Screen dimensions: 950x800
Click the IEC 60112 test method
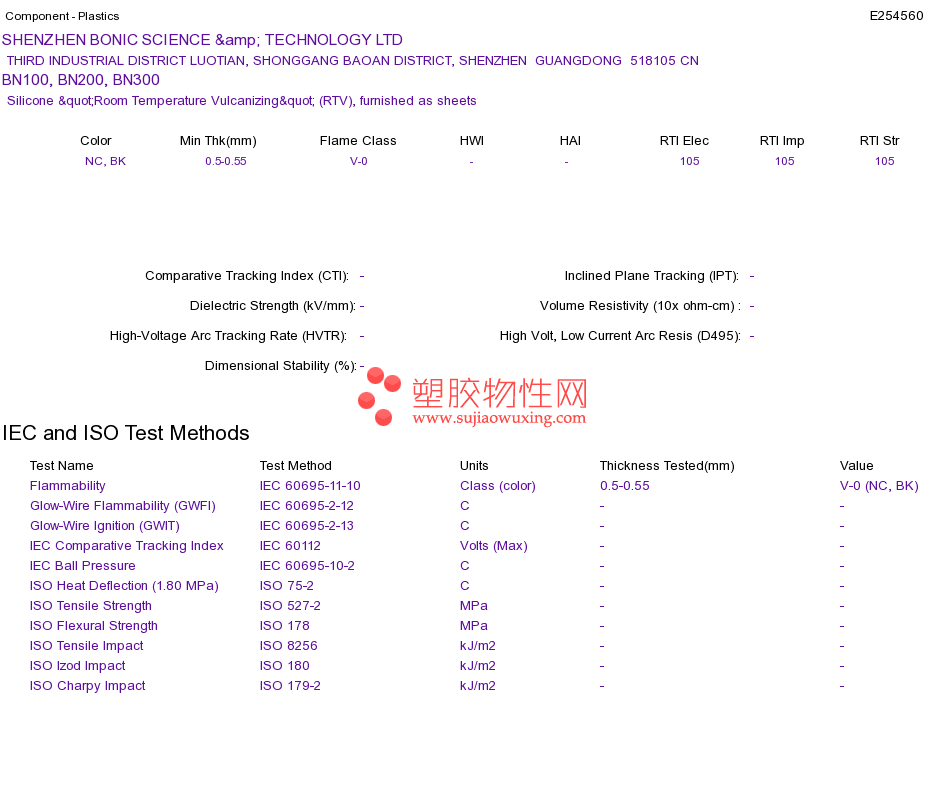coord(290,545)
